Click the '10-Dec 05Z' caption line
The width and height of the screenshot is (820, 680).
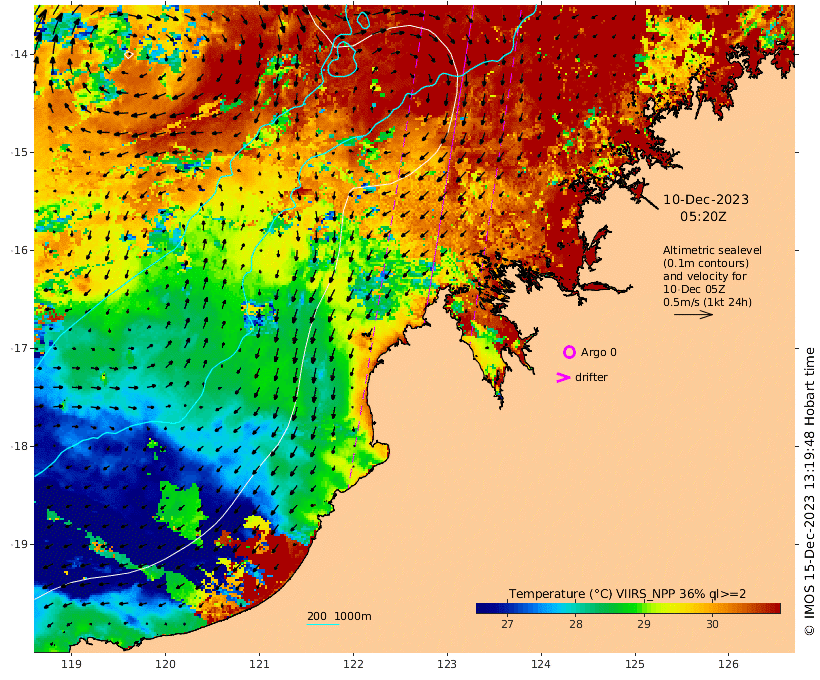(694, 289)
